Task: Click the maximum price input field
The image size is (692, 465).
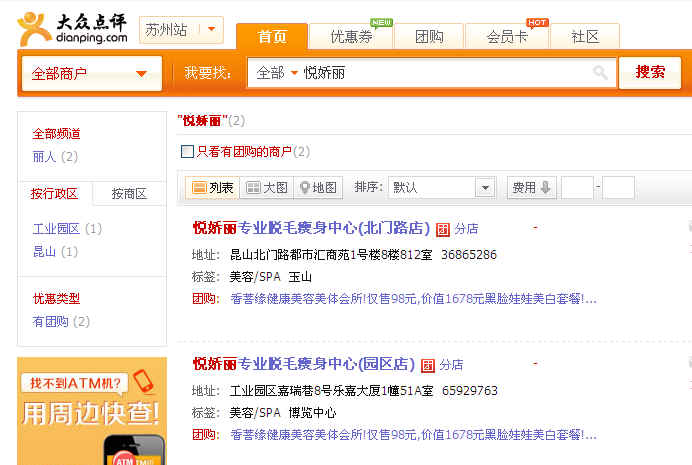Action: tap(618, 188)
